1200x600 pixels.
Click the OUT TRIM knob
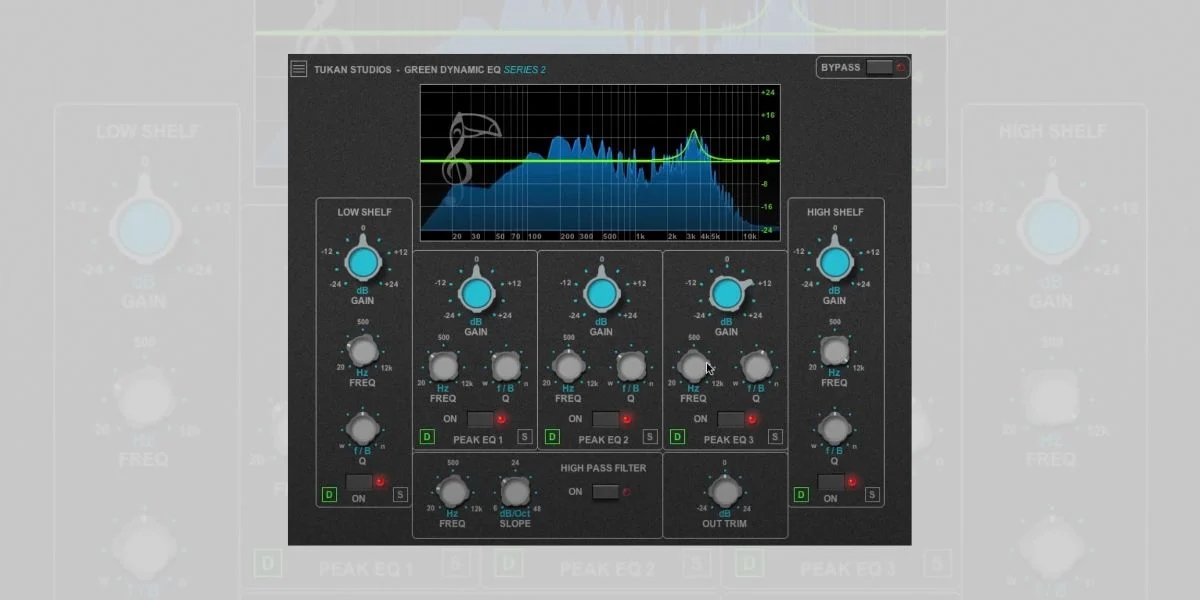click(724, 491)
